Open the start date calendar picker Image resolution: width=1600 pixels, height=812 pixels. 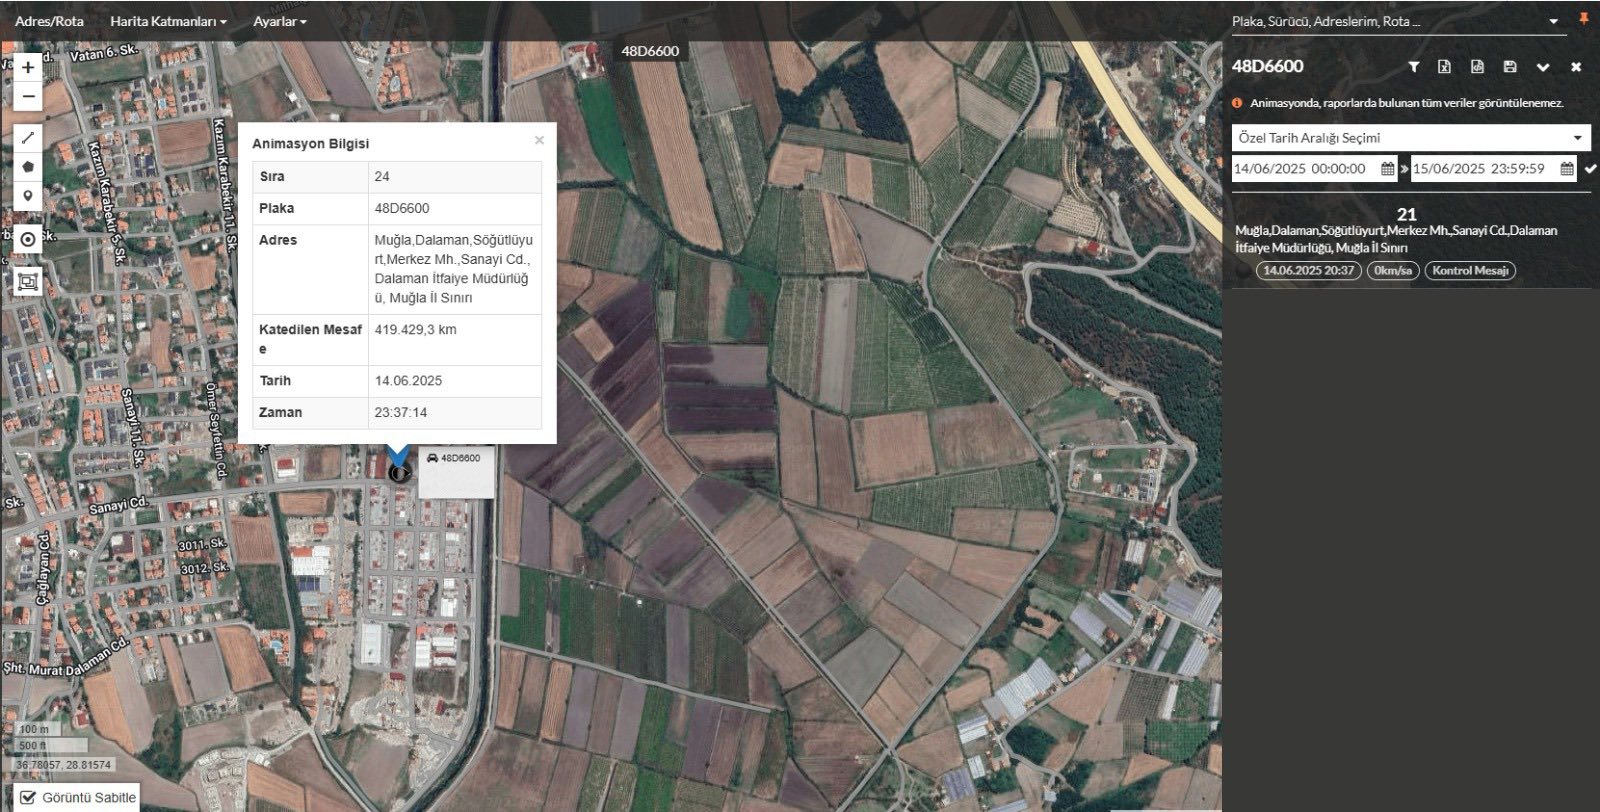click(1387, 169)
